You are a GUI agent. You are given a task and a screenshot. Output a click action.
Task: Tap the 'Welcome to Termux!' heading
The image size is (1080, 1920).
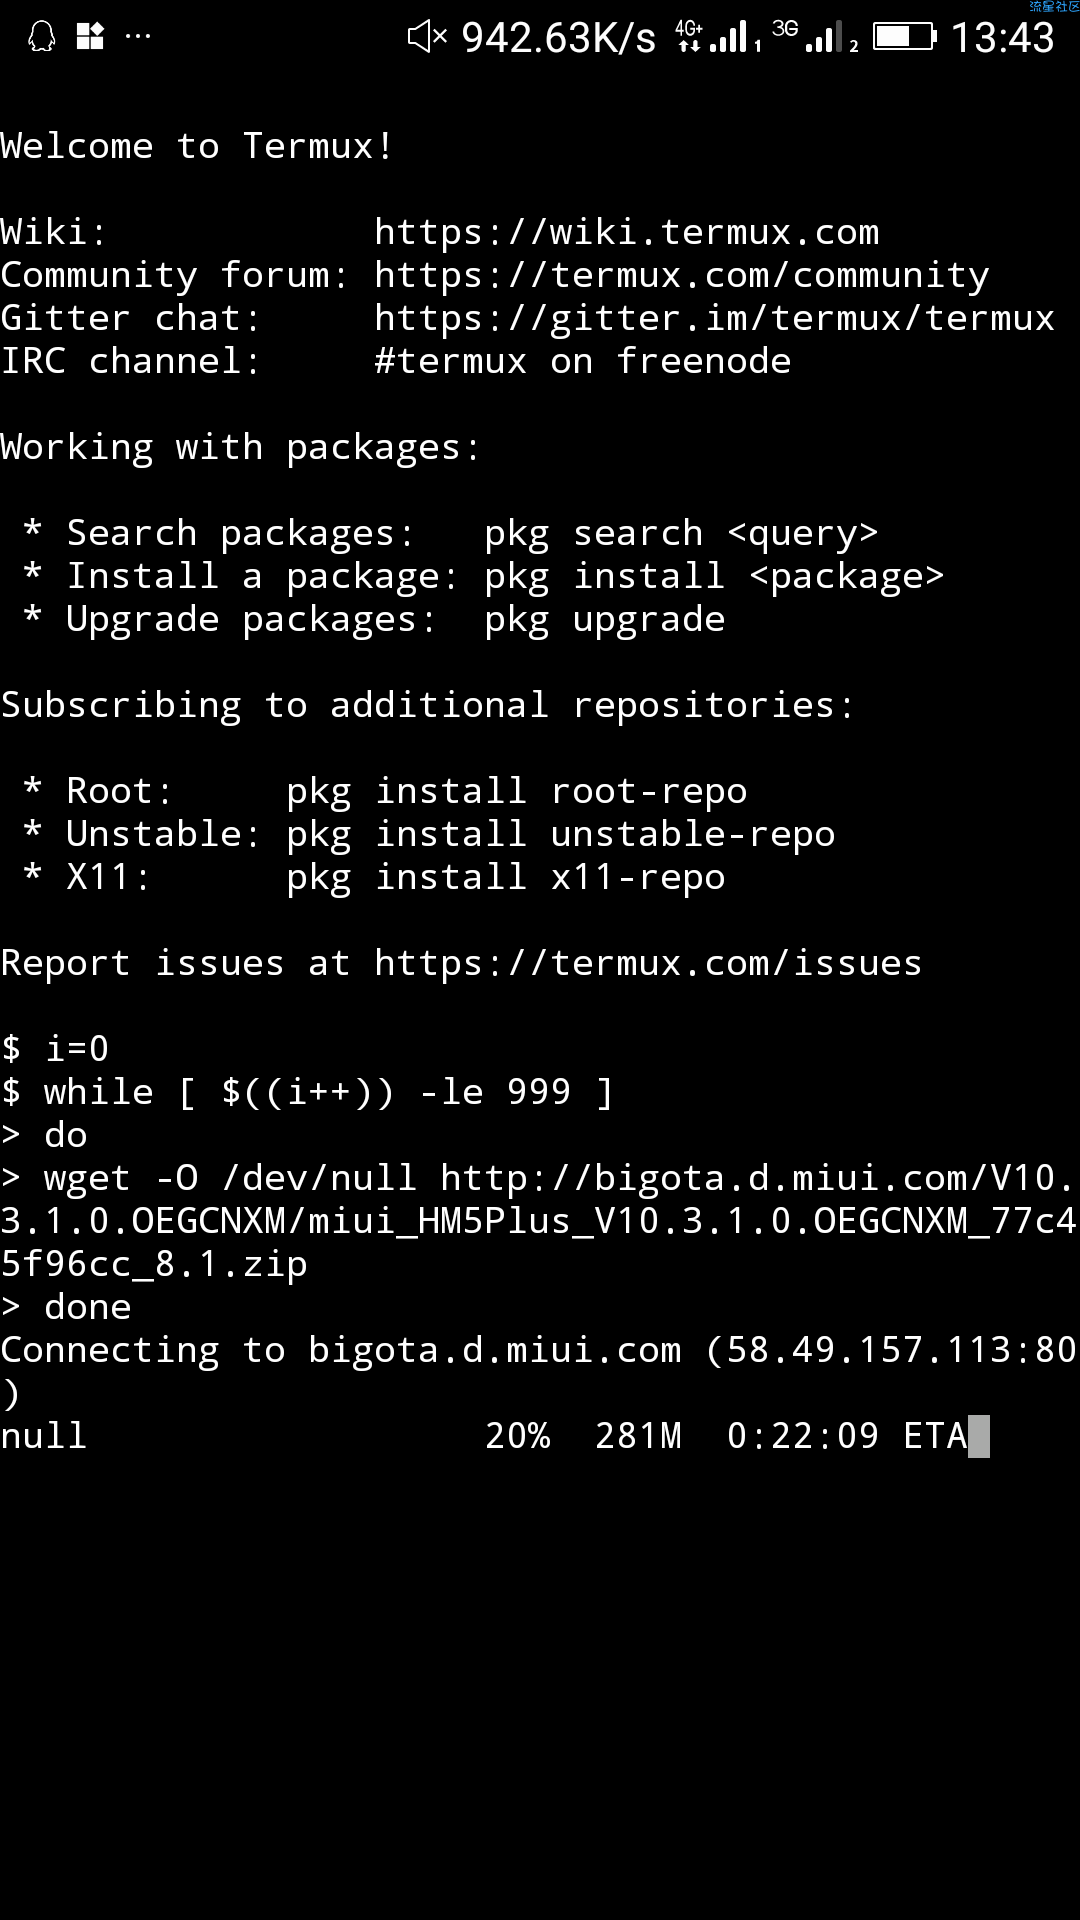197,146
